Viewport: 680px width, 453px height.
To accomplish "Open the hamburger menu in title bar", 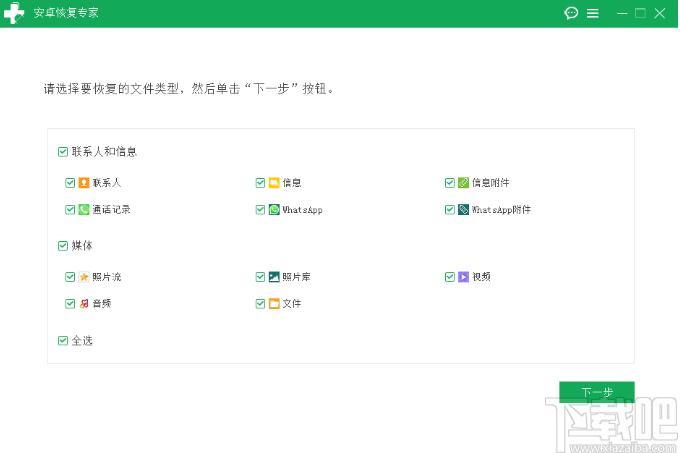I will click(x=593, y=13).
